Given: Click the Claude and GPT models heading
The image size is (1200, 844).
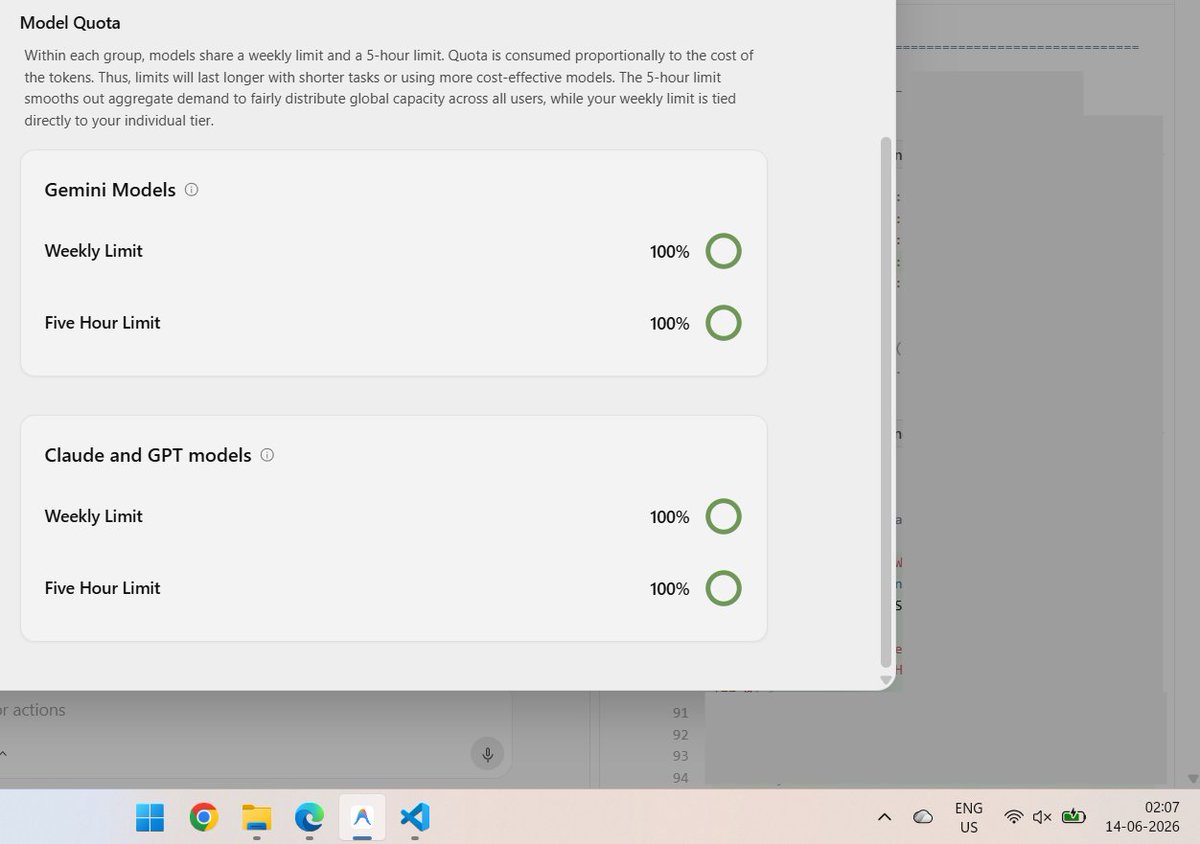Looking at the screenshot, I should 148,455.
